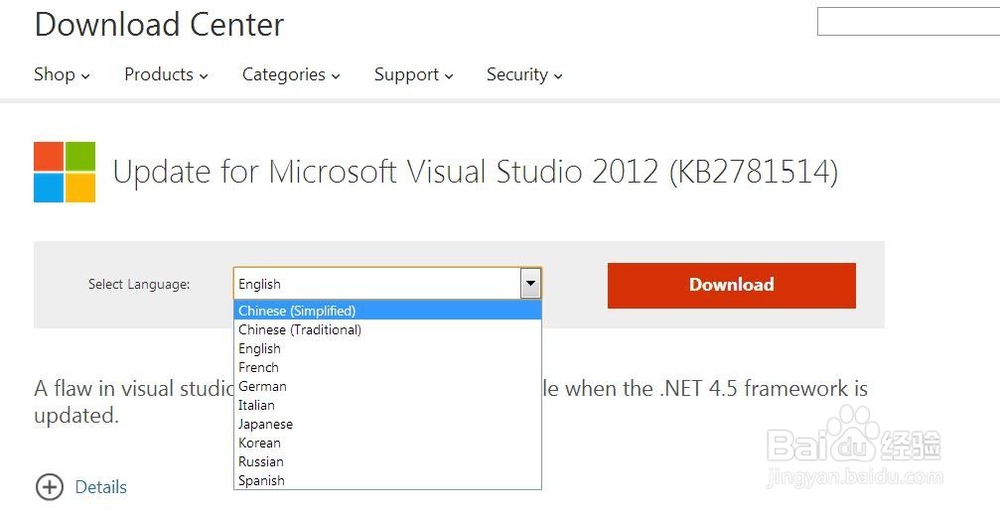Select German in the language list
Screen dimensions: 1000x511
pos(388,386)
